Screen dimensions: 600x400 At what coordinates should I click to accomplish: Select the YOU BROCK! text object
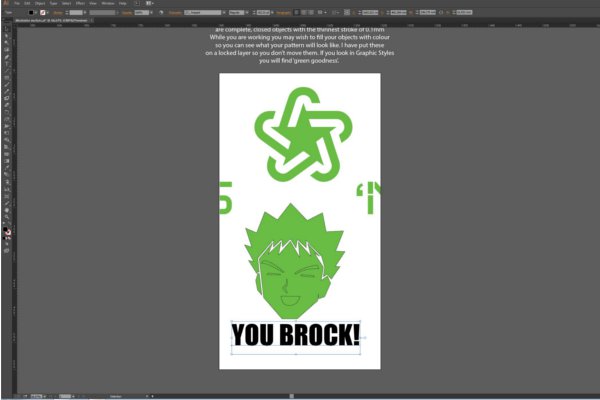tap(296, 335)
